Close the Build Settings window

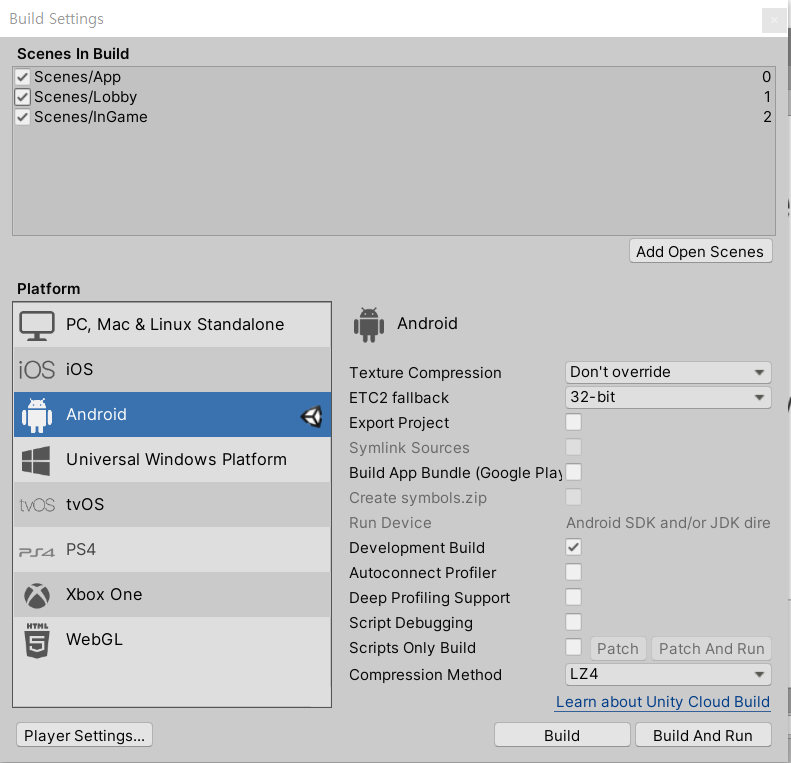(773, 20)
